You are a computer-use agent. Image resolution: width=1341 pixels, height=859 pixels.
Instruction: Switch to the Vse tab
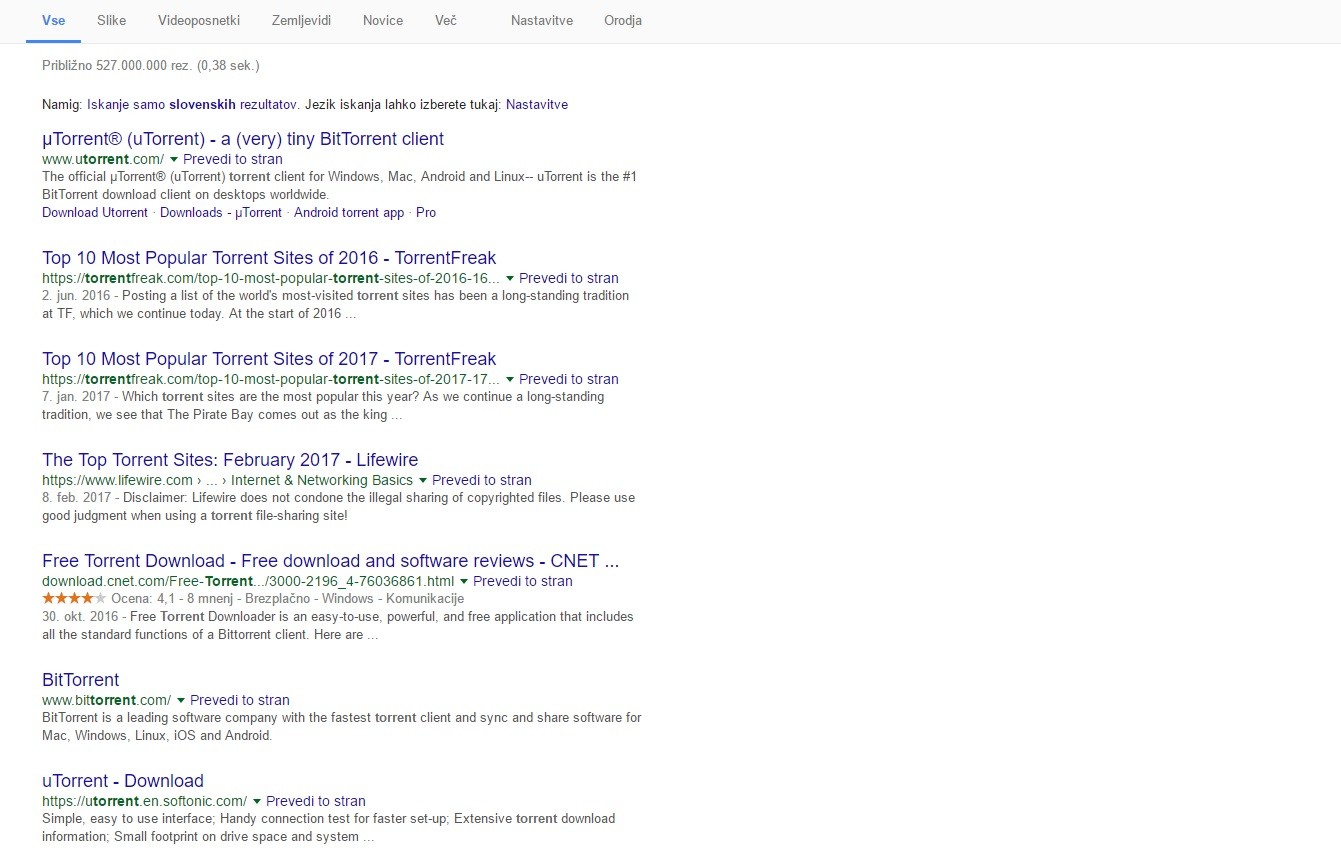[53, 20]
